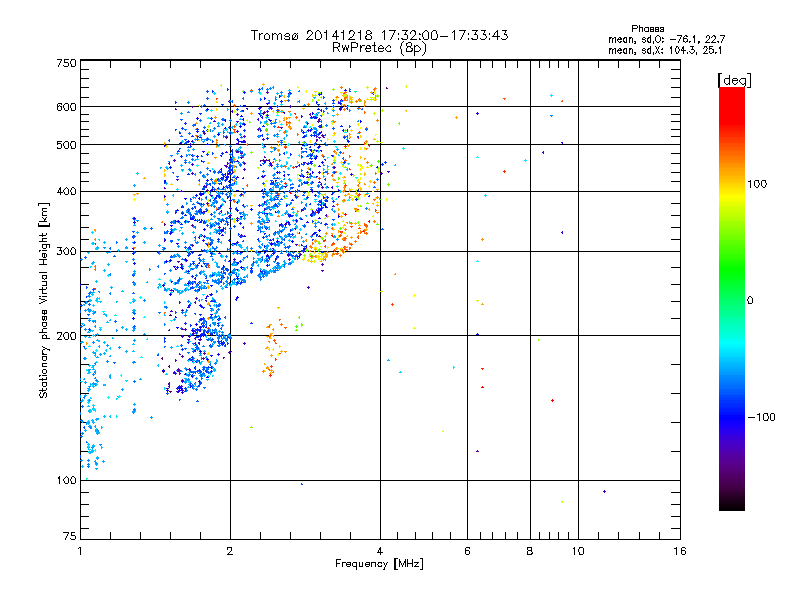Click the black bottom end of the colorbar
The height and width of the screenshot is (600, 800).
[732, 503]
